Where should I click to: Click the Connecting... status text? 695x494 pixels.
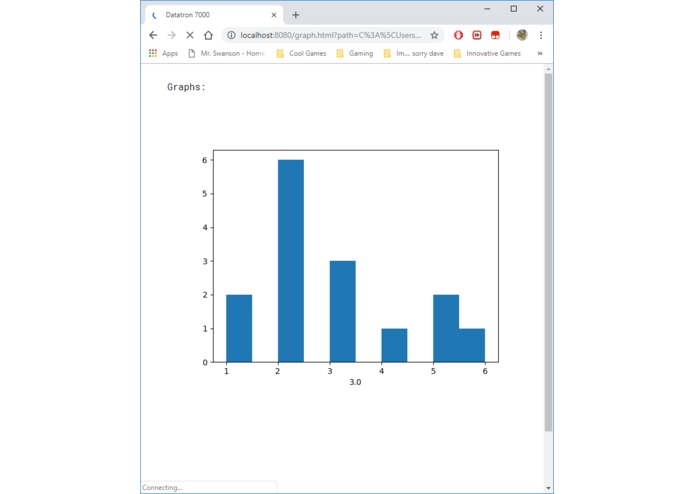(x=162, y=487)
